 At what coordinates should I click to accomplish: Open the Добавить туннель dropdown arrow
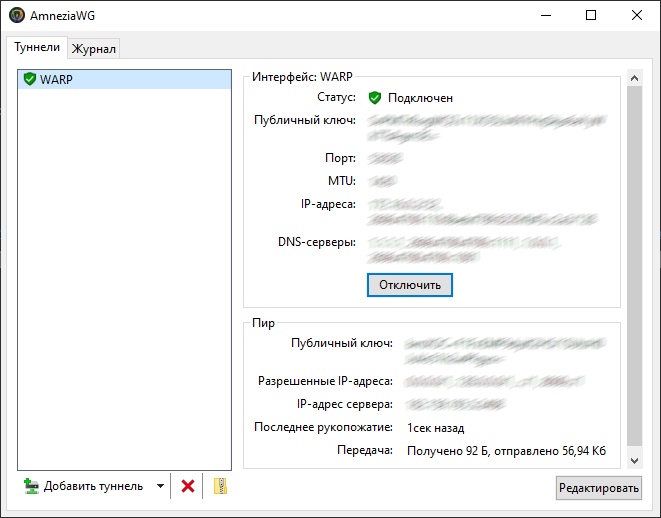point(160,486)
